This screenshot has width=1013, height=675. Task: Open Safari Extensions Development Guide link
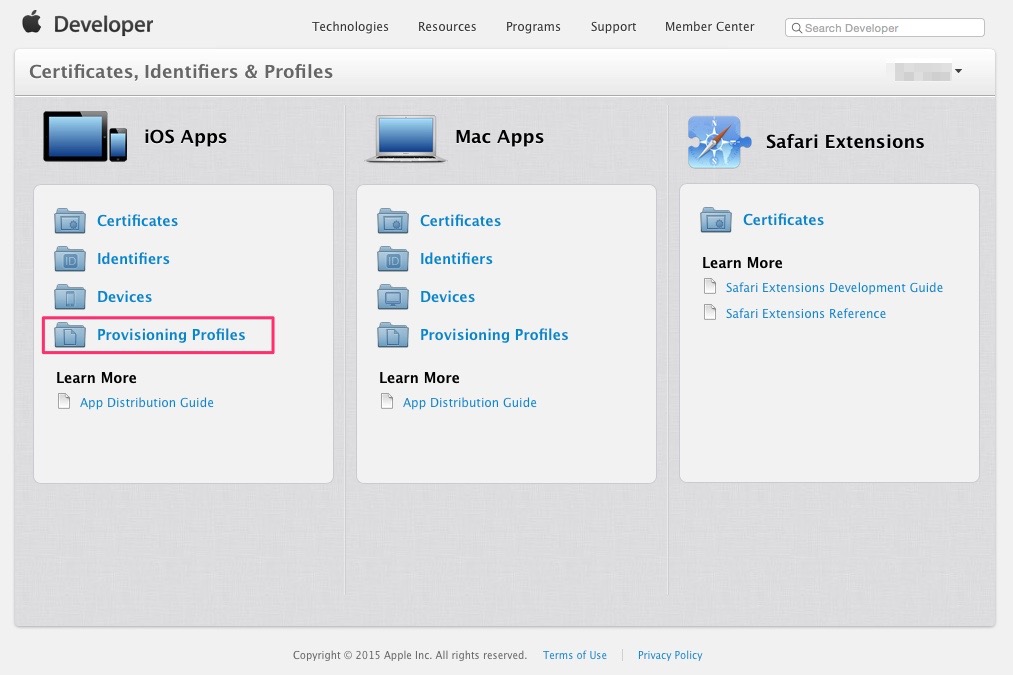[834, 287]
